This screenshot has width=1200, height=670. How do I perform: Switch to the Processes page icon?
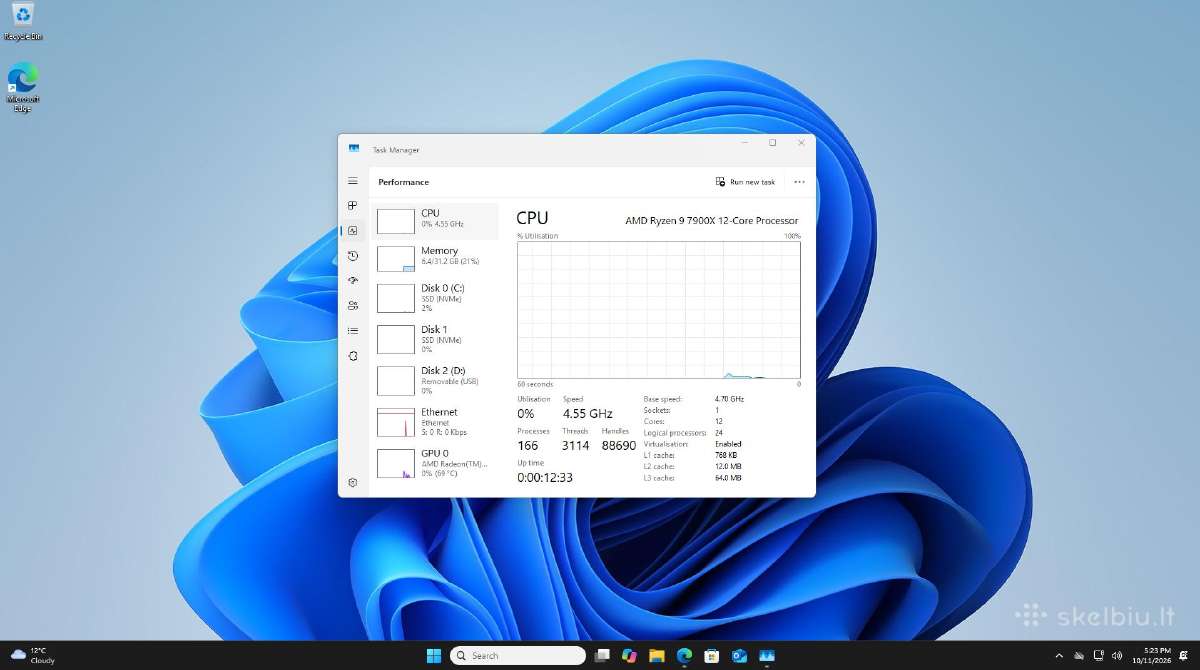pyautogui.click(x=353, y=206)
